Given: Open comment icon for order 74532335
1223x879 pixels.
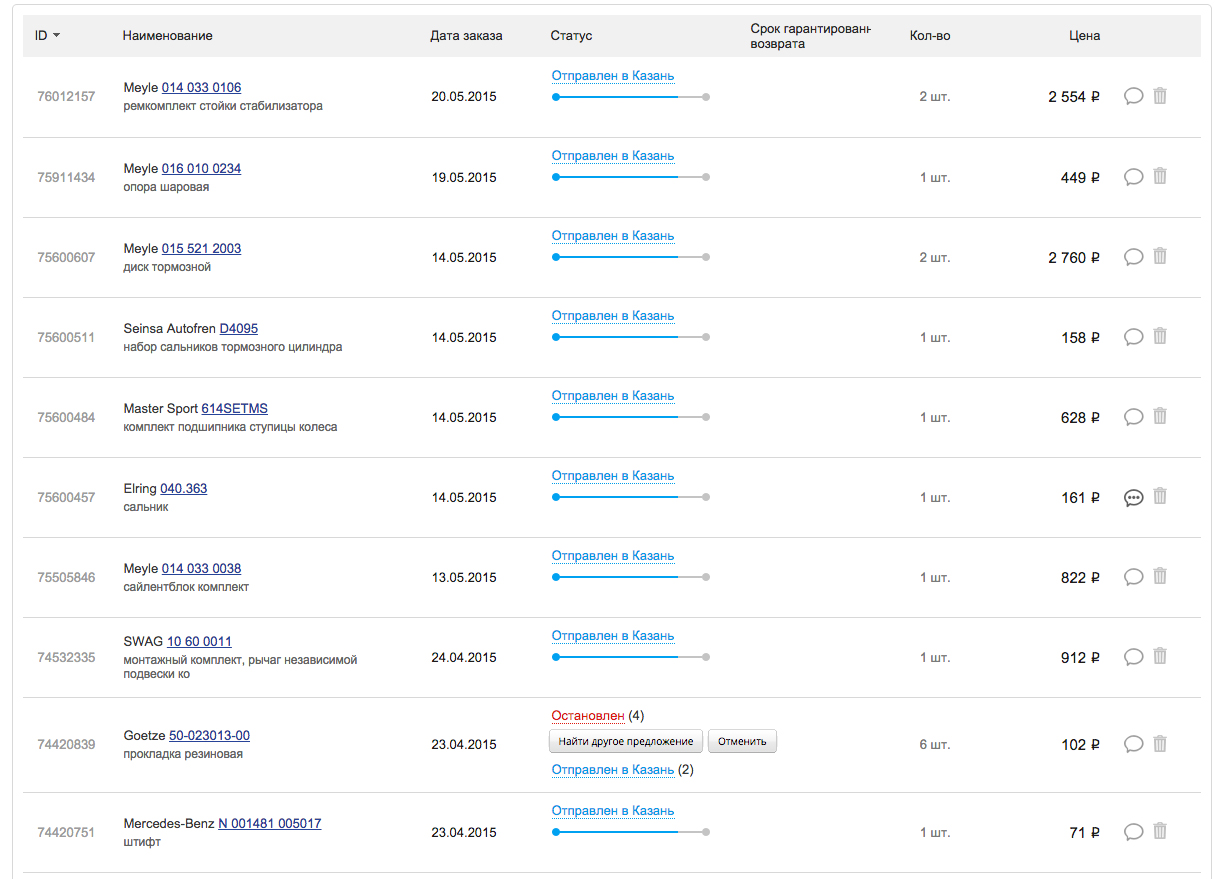Looking at the screenshot, I should [1133, 657].
